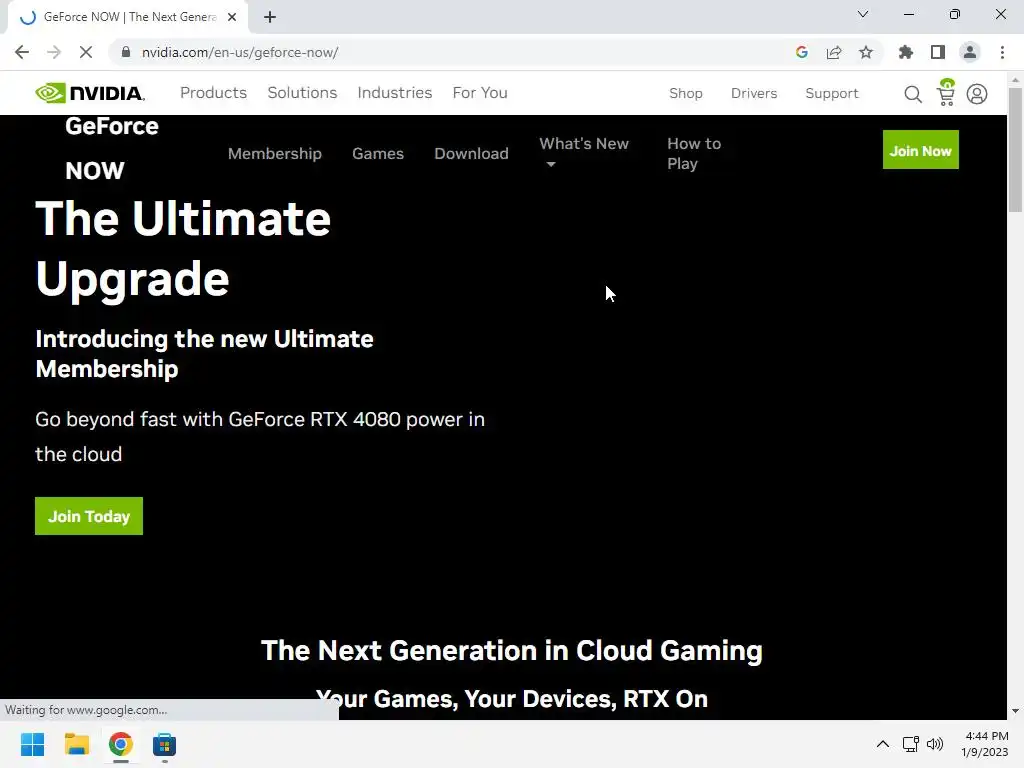This screenshot has height=768, width=1024.
Task: Open the Products menu
Action: (x=214, y=93)
